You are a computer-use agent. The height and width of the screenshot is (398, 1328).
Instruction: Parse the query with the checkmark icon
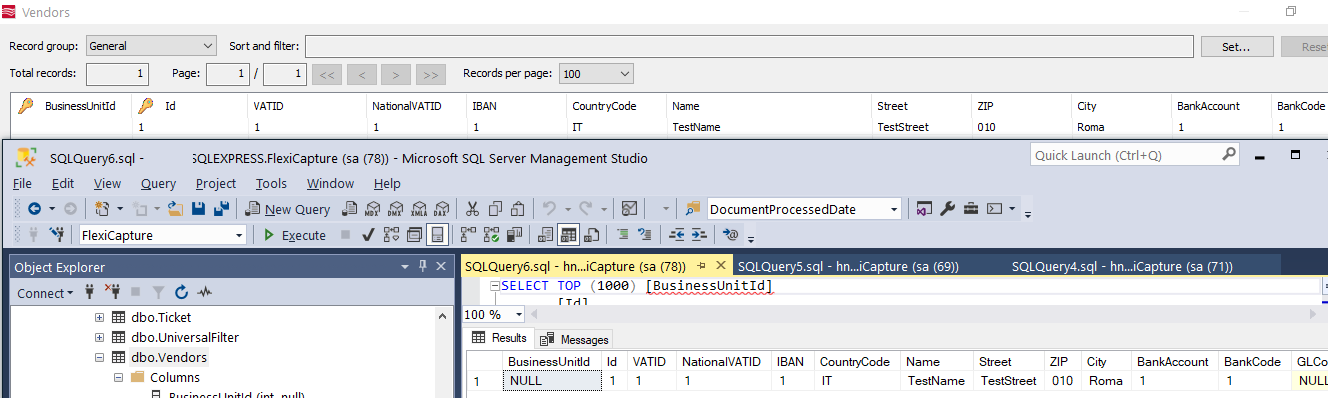point(368,235)
